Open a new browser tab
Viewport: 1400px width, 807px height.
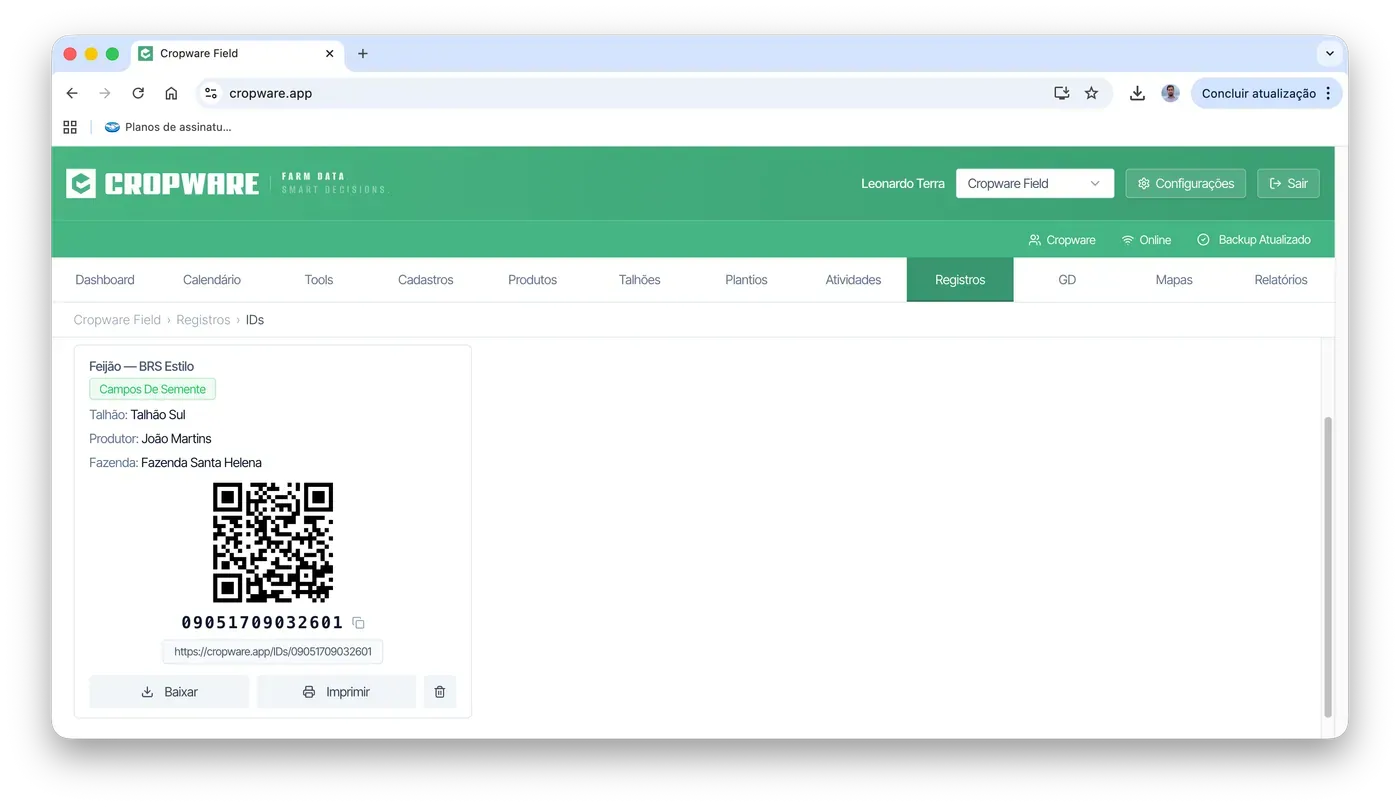363,53
